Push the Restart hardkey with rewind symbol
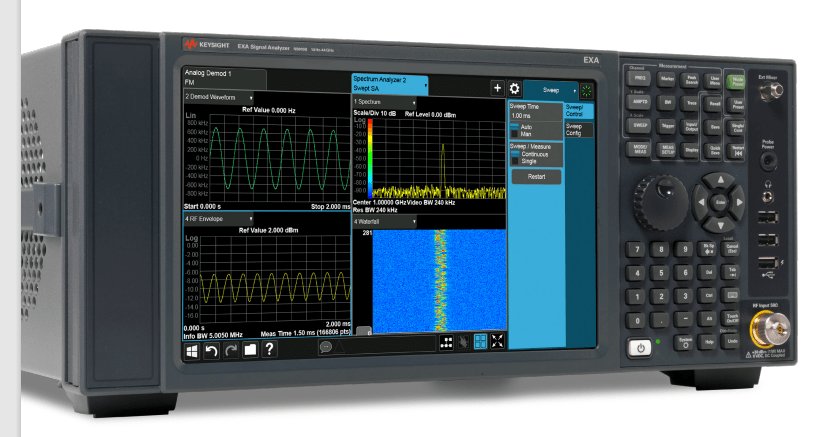This screenshot has height=437, width=828. 738,151
